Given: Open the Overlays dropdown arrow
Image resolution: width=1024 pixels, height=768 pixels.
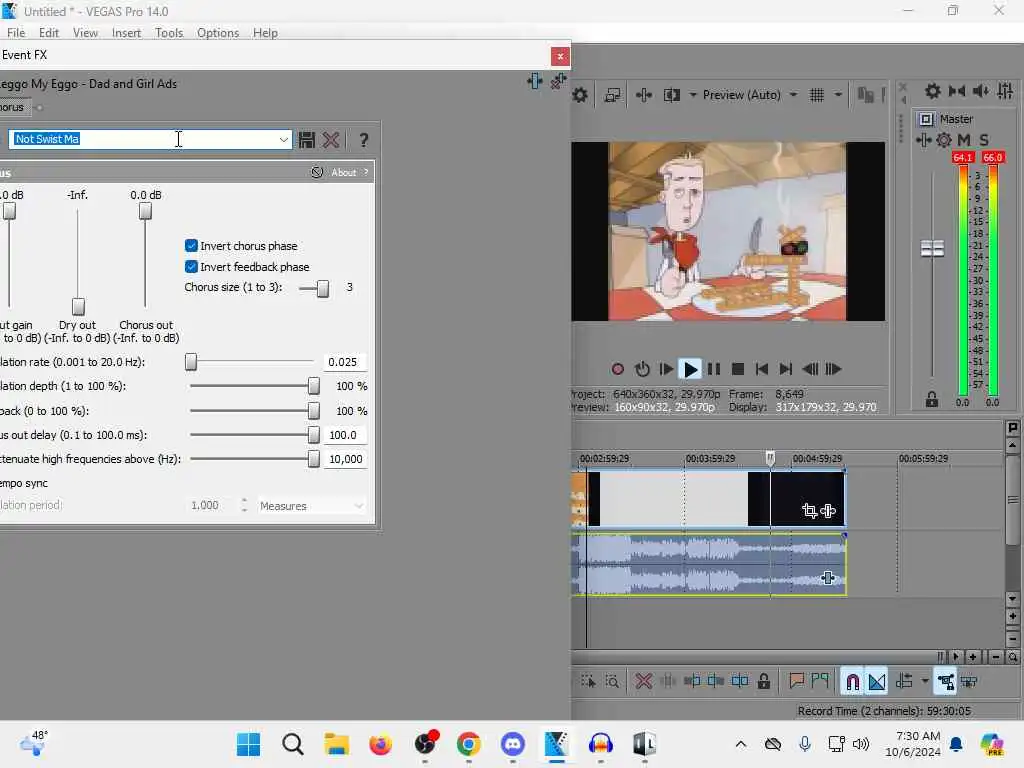Looking at the screenshot, I should point(838,95).
